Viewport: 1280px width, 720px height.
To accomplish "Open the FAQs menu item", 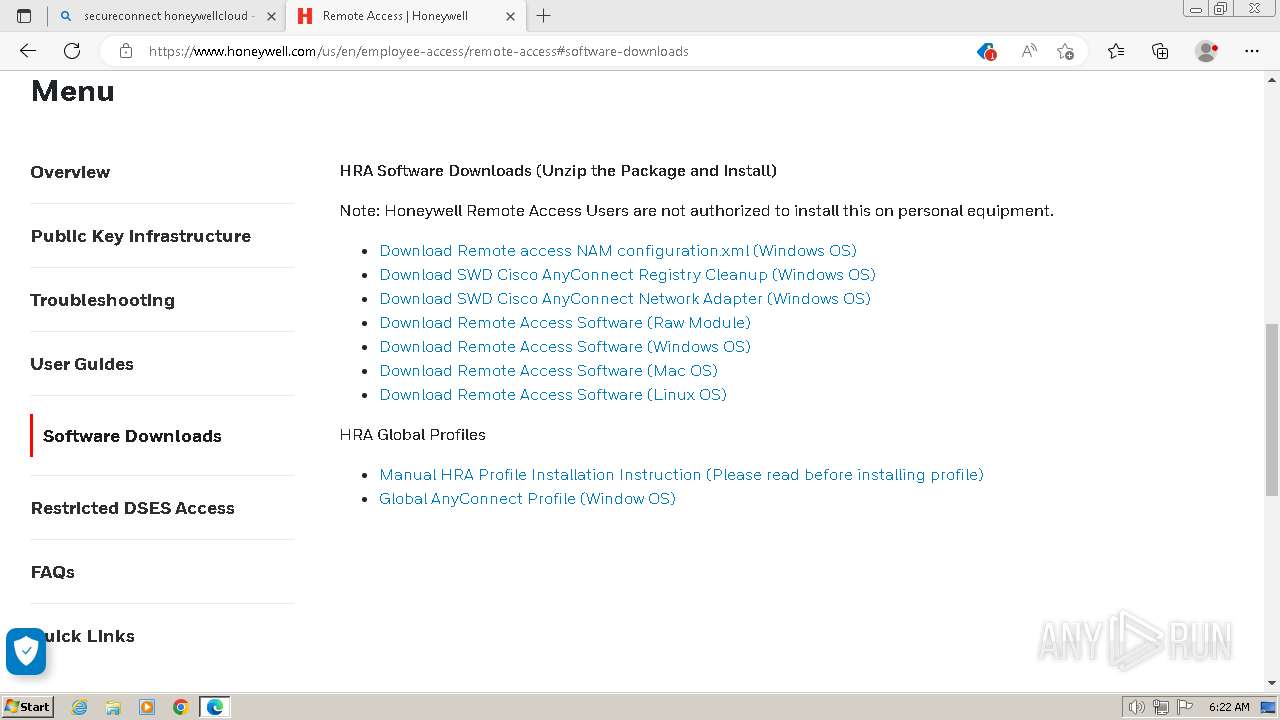I will pyautogui.click(x=52, y=572).
